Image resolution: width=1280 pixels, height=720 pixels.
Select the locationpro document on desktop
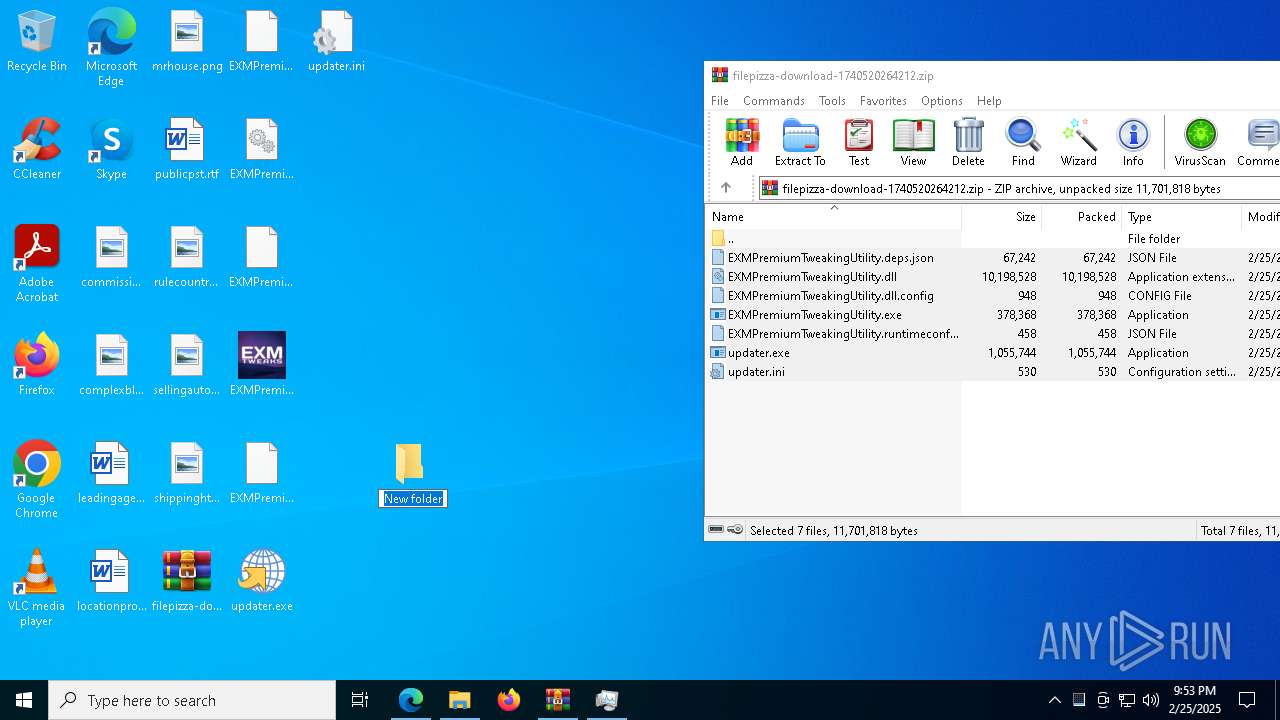tap(111, 582)
